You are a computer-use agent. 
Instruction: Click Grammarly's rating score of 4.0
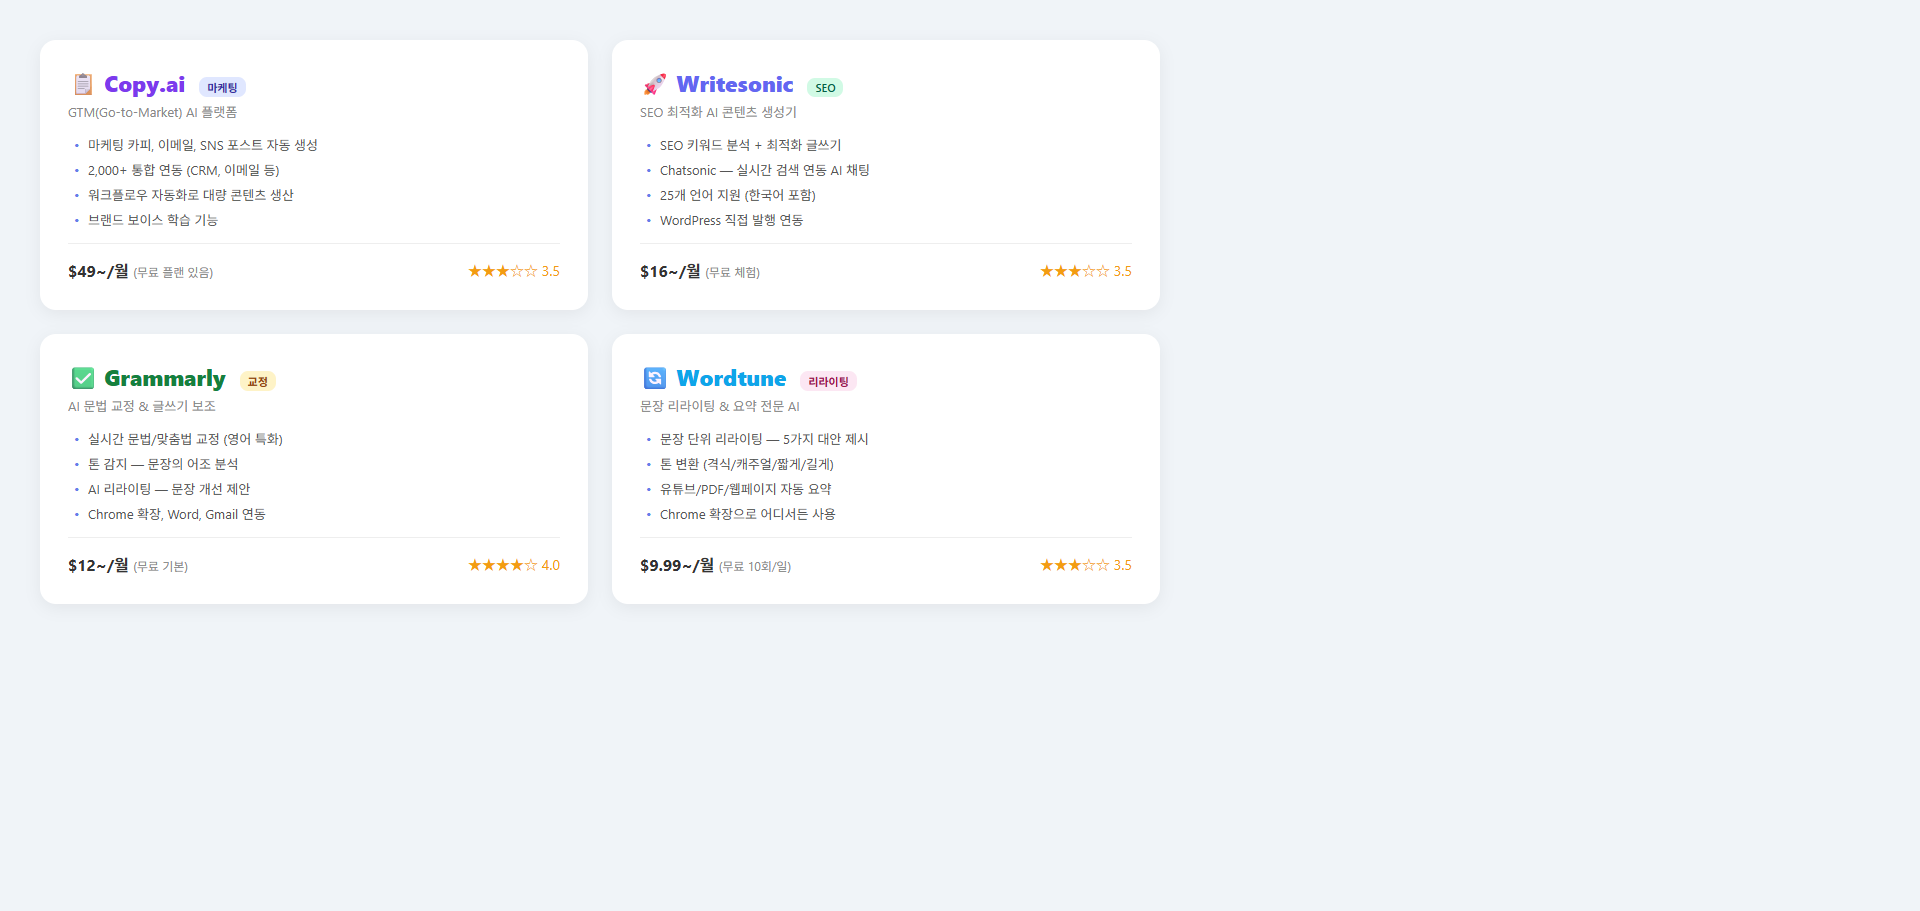click(x=550, y=564)
